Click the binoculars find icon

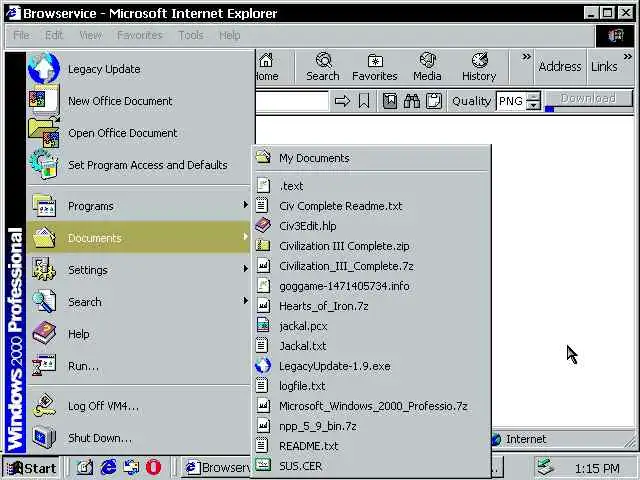[x=412, y=101]
